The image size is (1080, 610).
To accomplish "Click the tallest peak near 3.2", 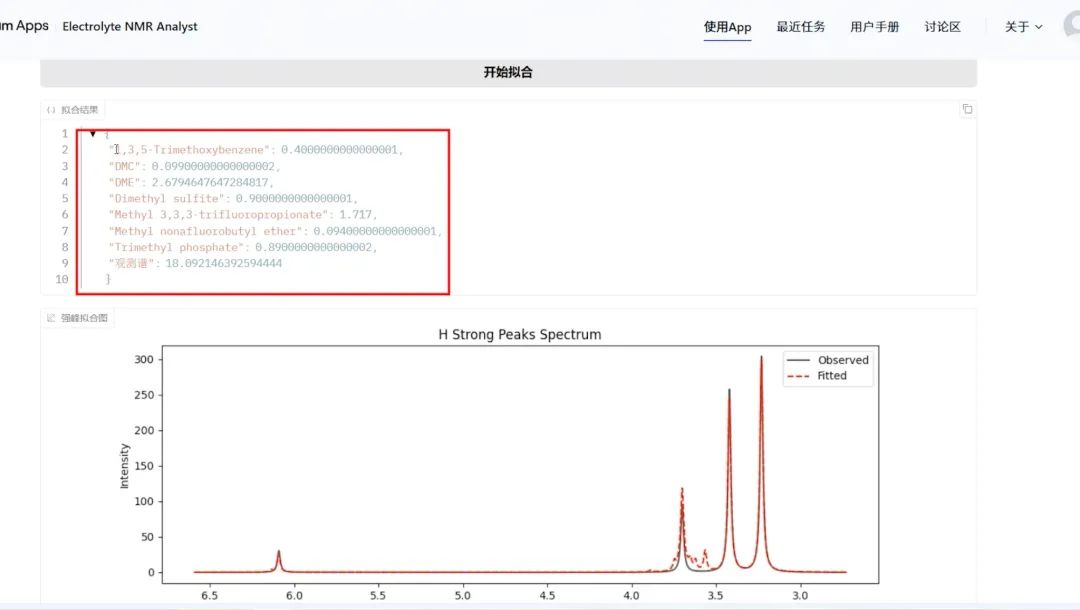I will click(x=761, y=360).
